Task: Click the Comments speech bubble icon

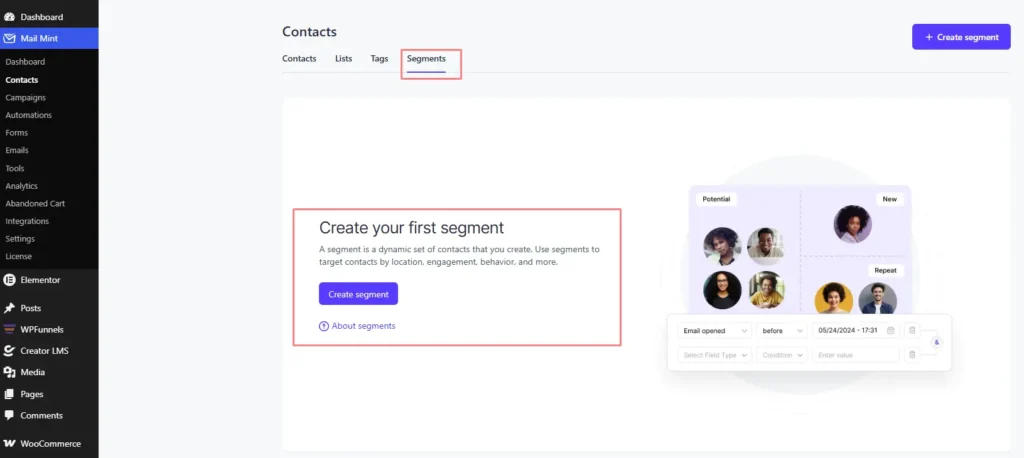Action: tap(9, 416)
